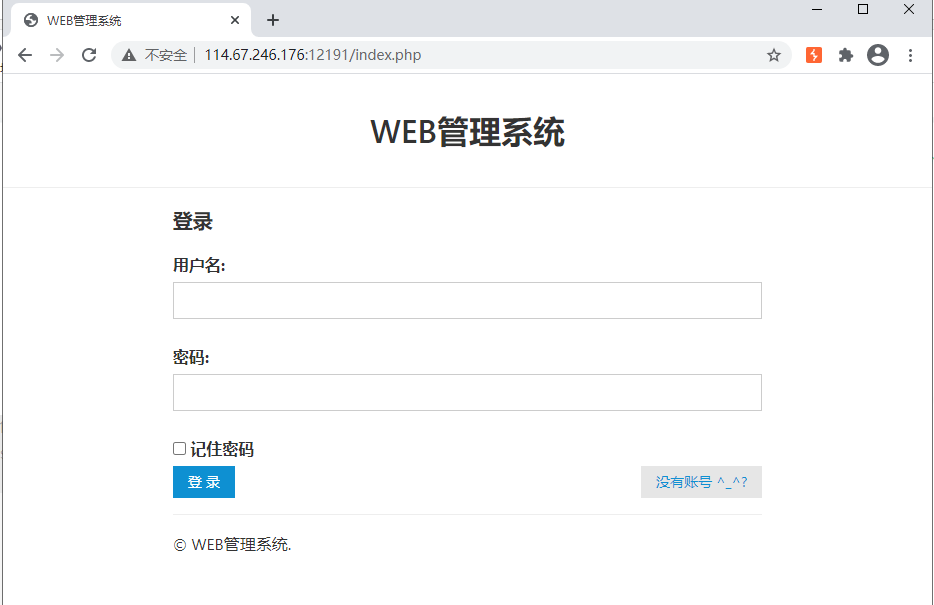Expand browser options via kebab menu

911,55
